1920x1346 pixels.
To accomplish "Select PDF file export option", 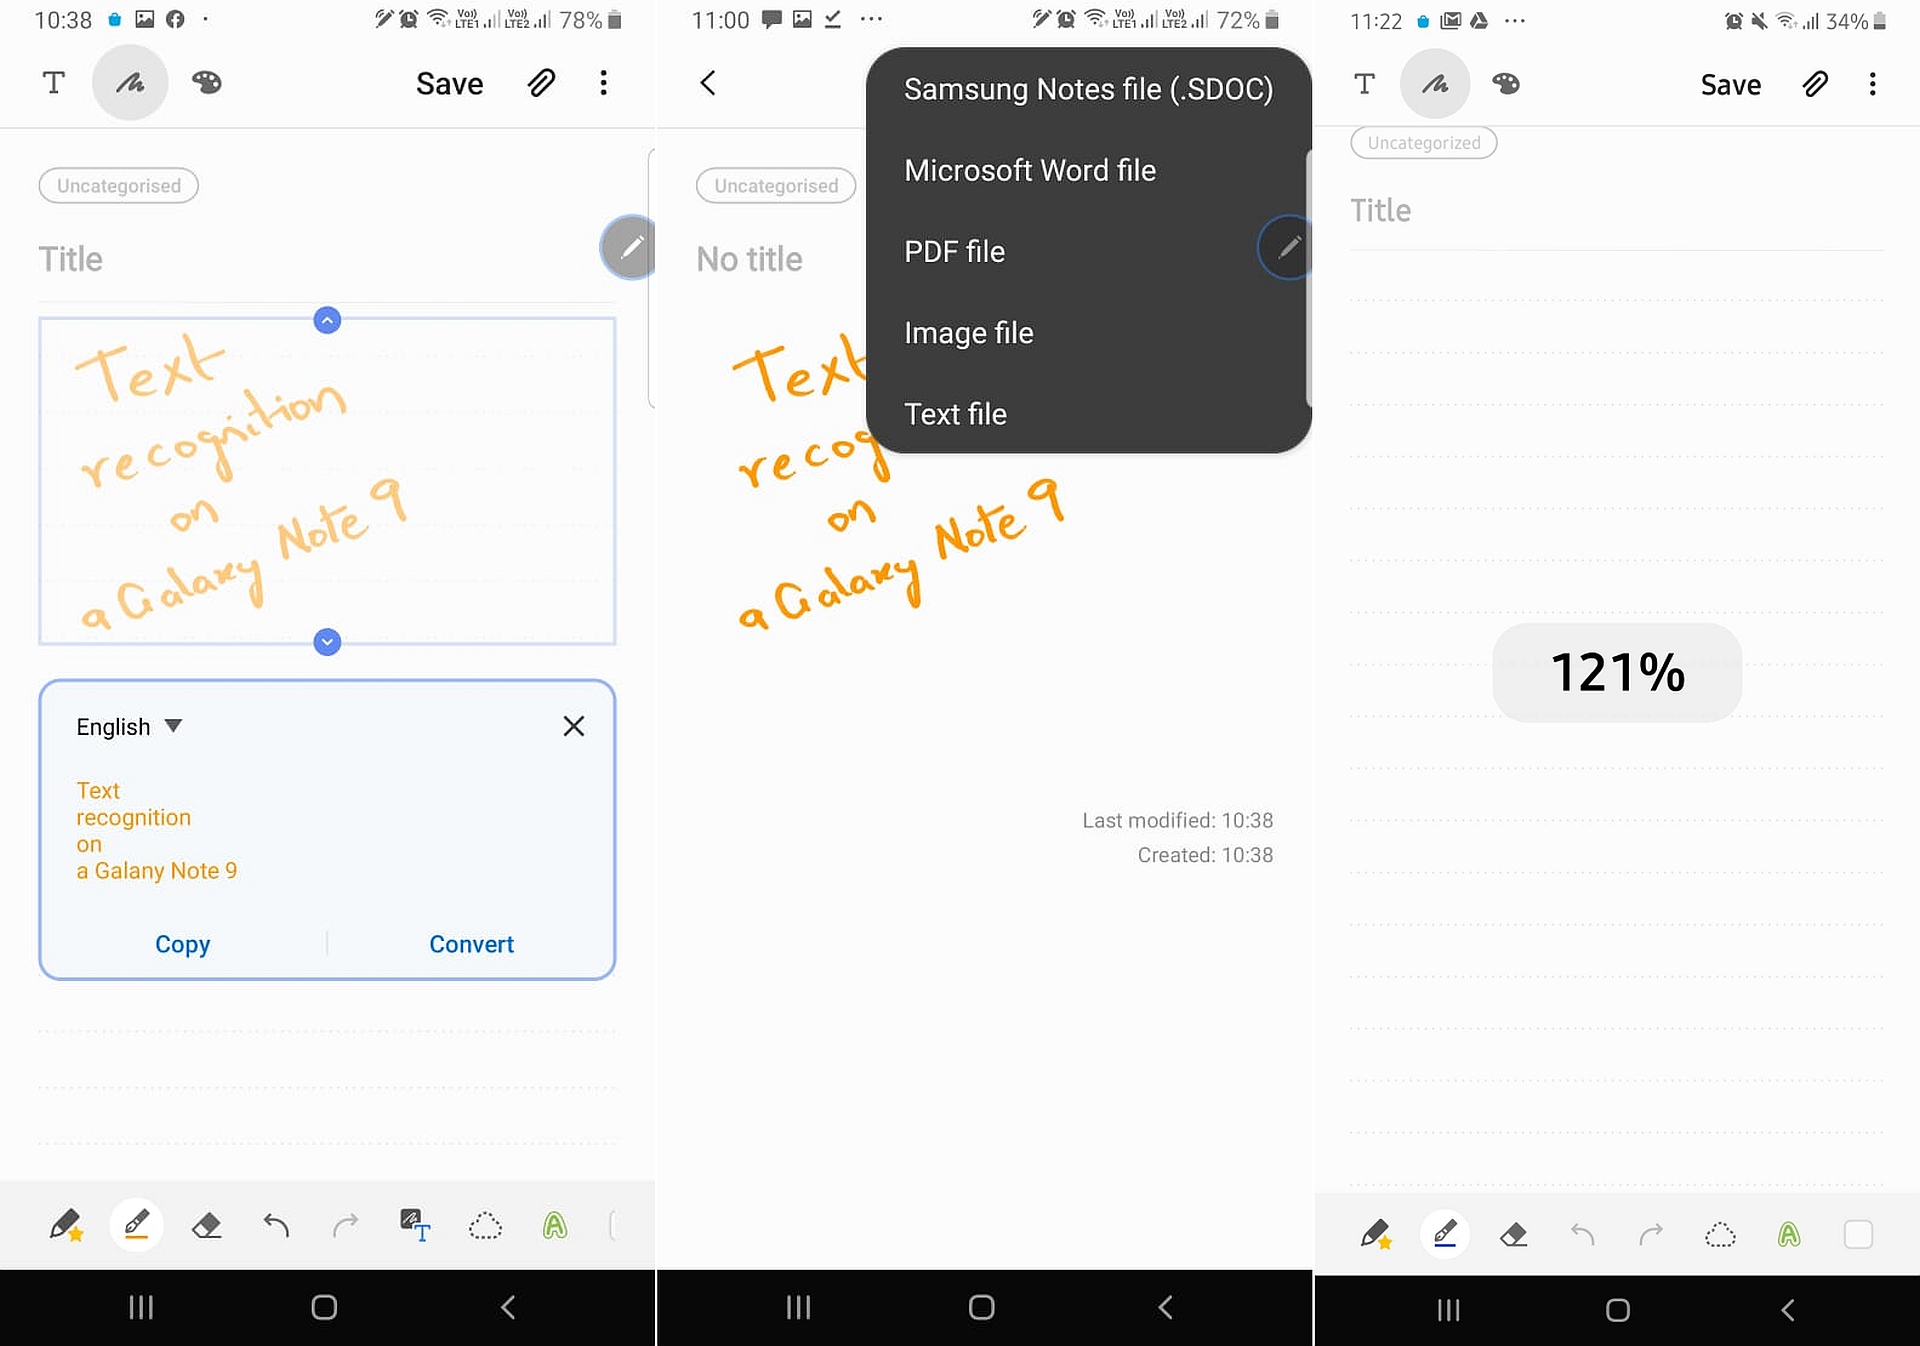I will tap(954, 251).
